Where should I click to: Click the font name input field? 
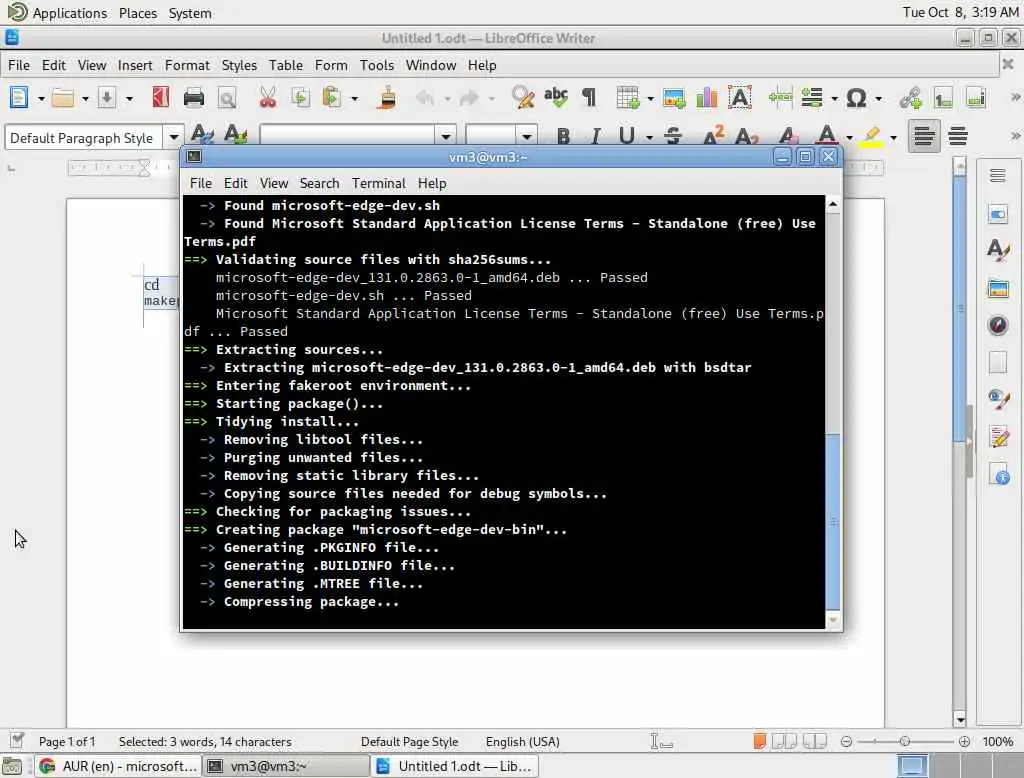coord(347,137)
